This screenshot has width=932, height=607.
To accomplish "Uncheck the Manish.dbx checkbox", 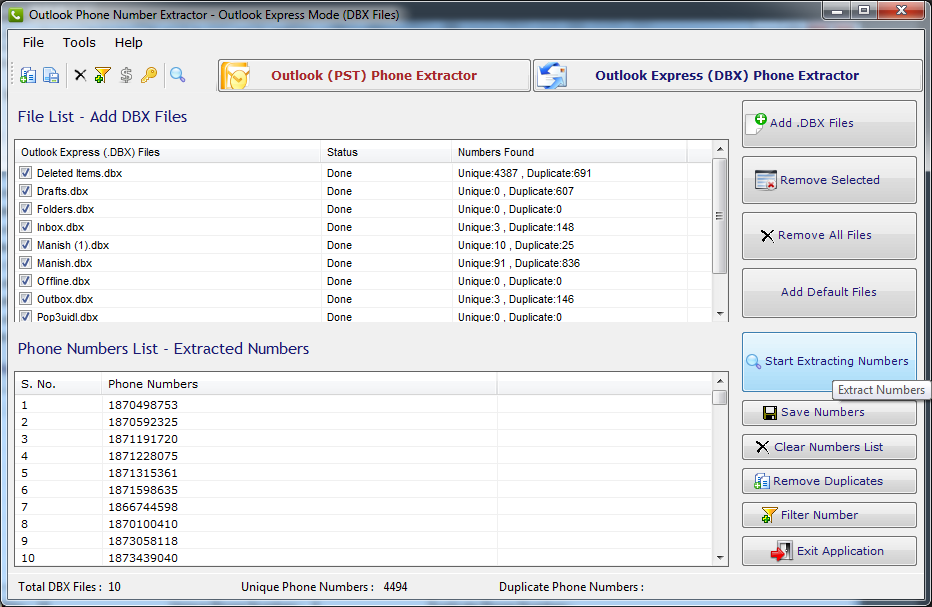I will click(x=26, y=263).
